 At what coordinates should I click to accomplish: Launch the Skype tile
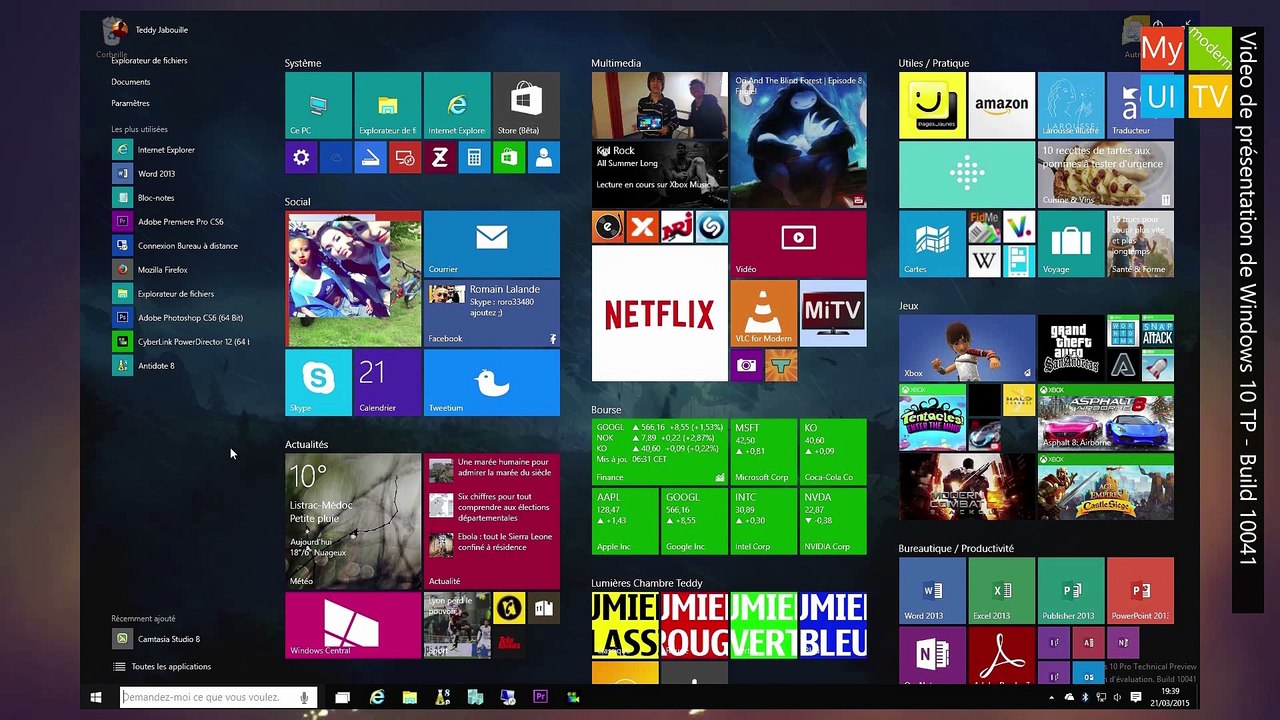[x=318, y=382]
